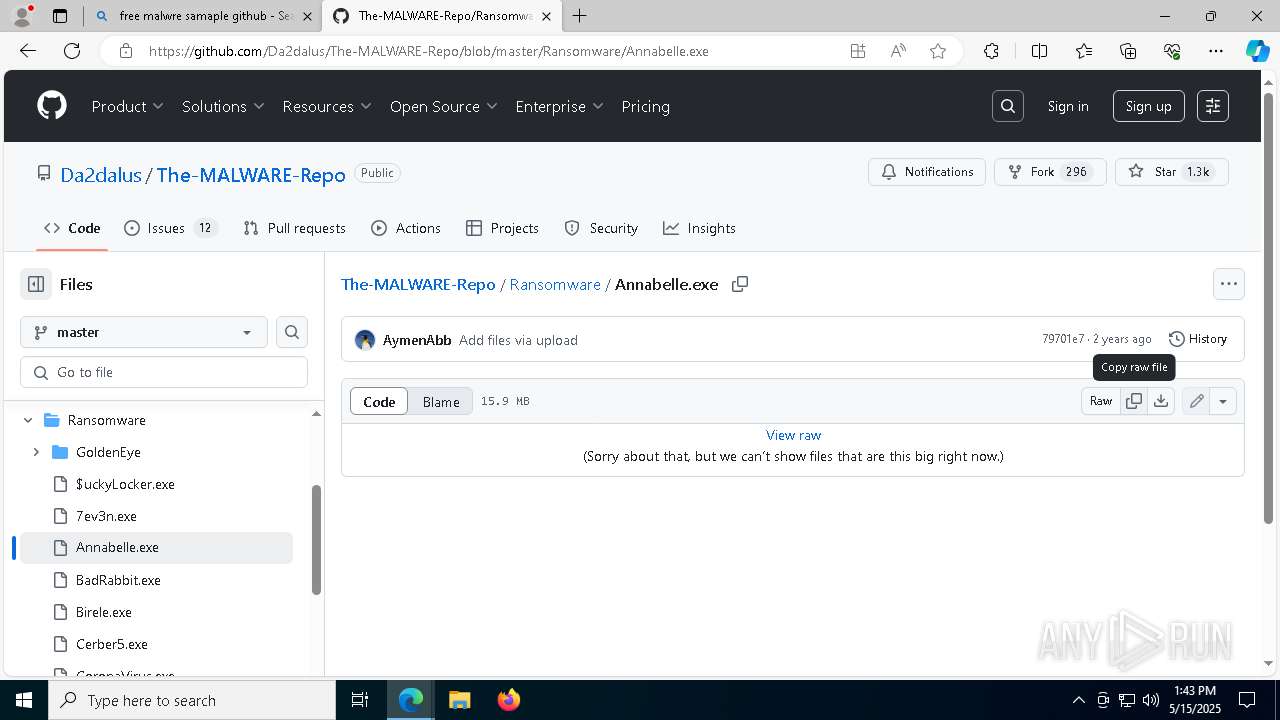The image size is (1280, 720).
Task: Open Da2dalus owner link
Action: (101, 175)
